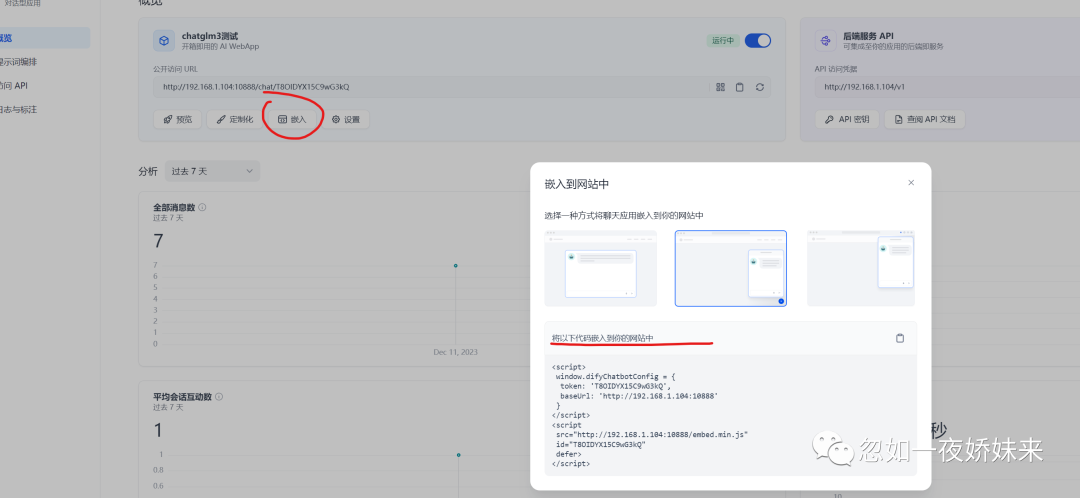Click the 平均会话互动数 data point
The image size is (1080, 498).
(458, 455)
